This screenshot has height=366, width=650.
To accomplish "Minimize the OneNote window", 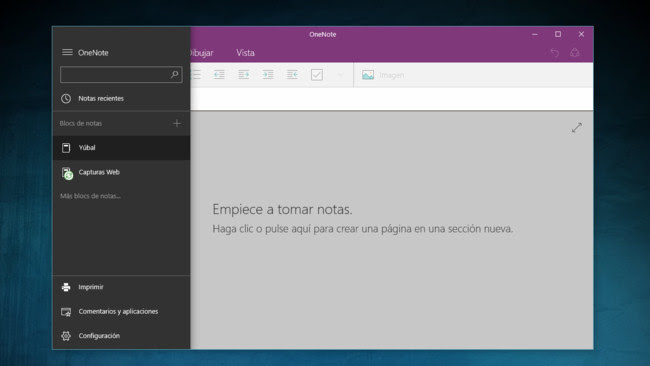I will pos(535,34).
